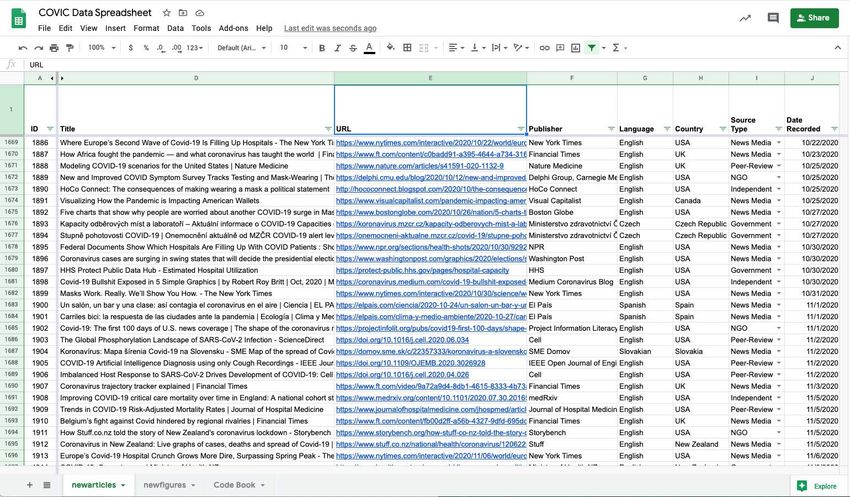
Task: Click the redo icon in toolbar
Action: 38,48
